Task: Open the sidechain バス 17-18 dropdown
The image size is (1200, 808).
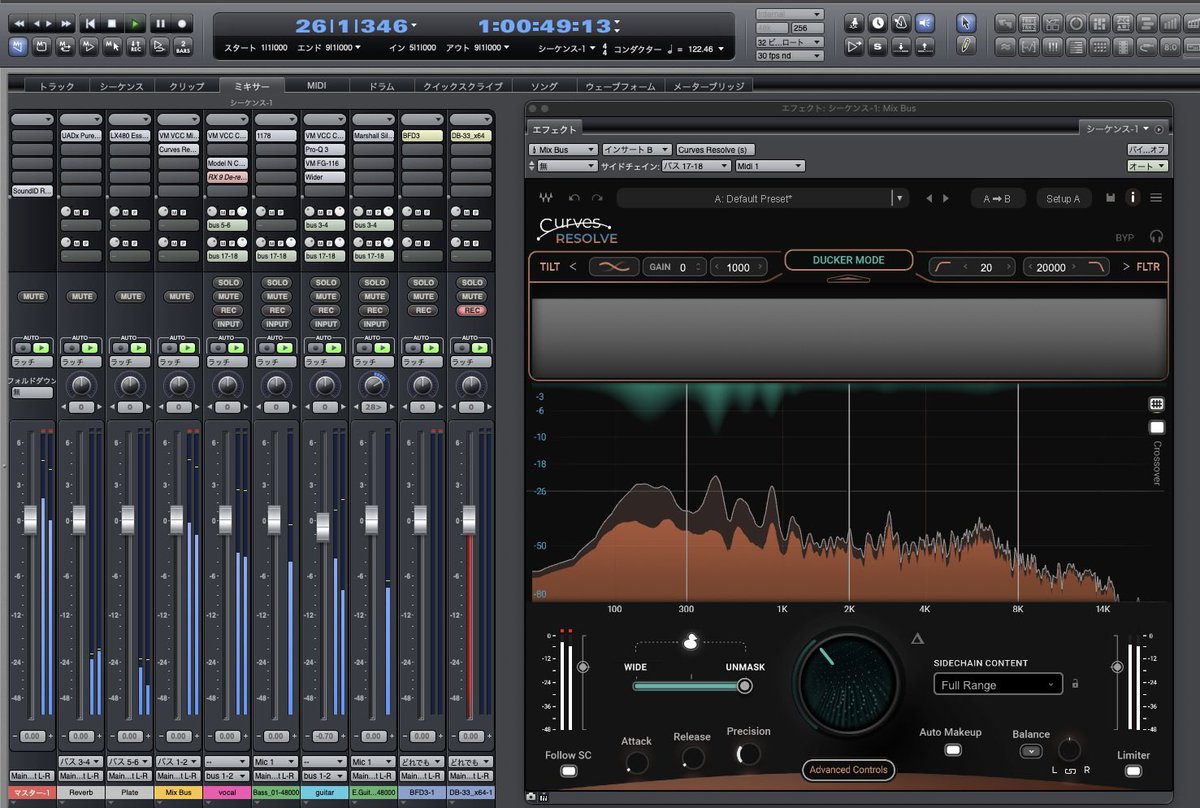Action: [x=696, y=166]
